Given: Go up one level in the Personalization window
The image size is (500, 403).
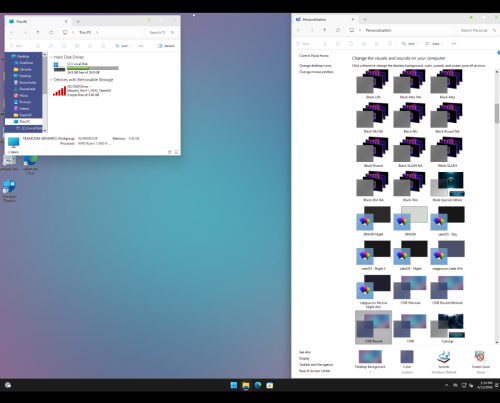Looking at the screenshot, I should coord(325,30).
